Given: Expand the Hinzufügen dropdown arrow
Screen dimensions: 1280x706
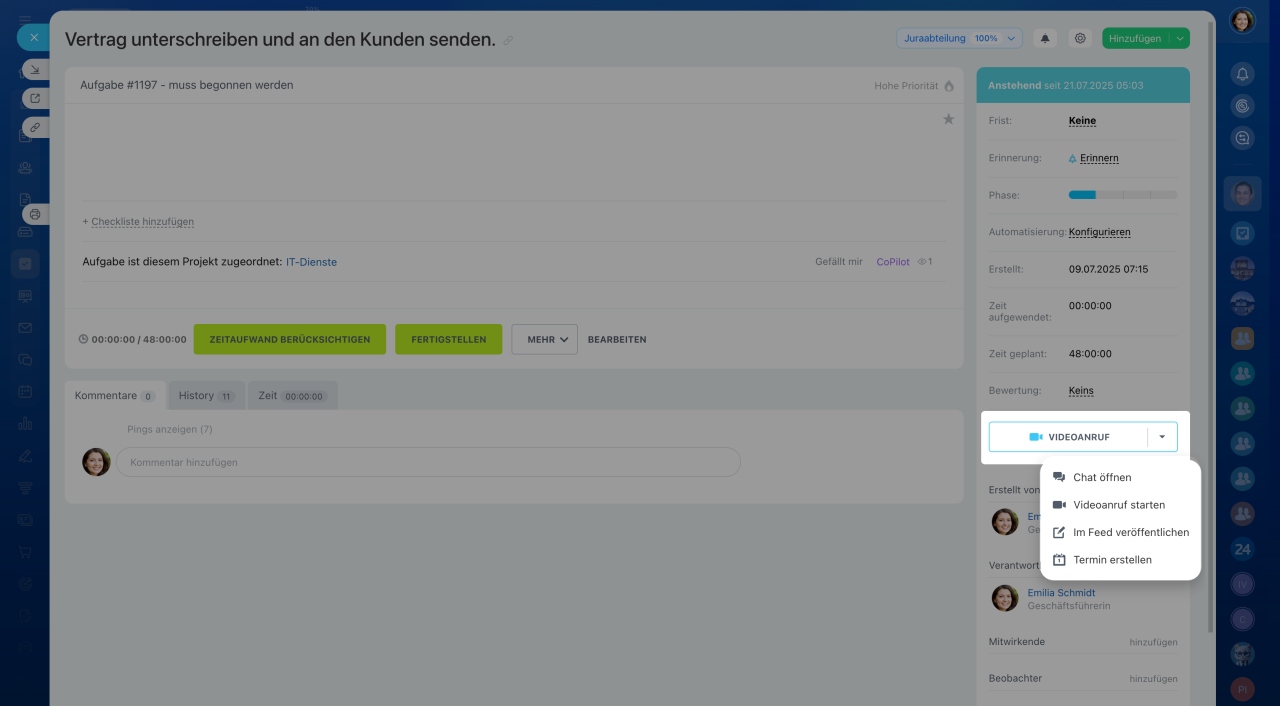Looking at the screenshot, I should [1180, 38].
